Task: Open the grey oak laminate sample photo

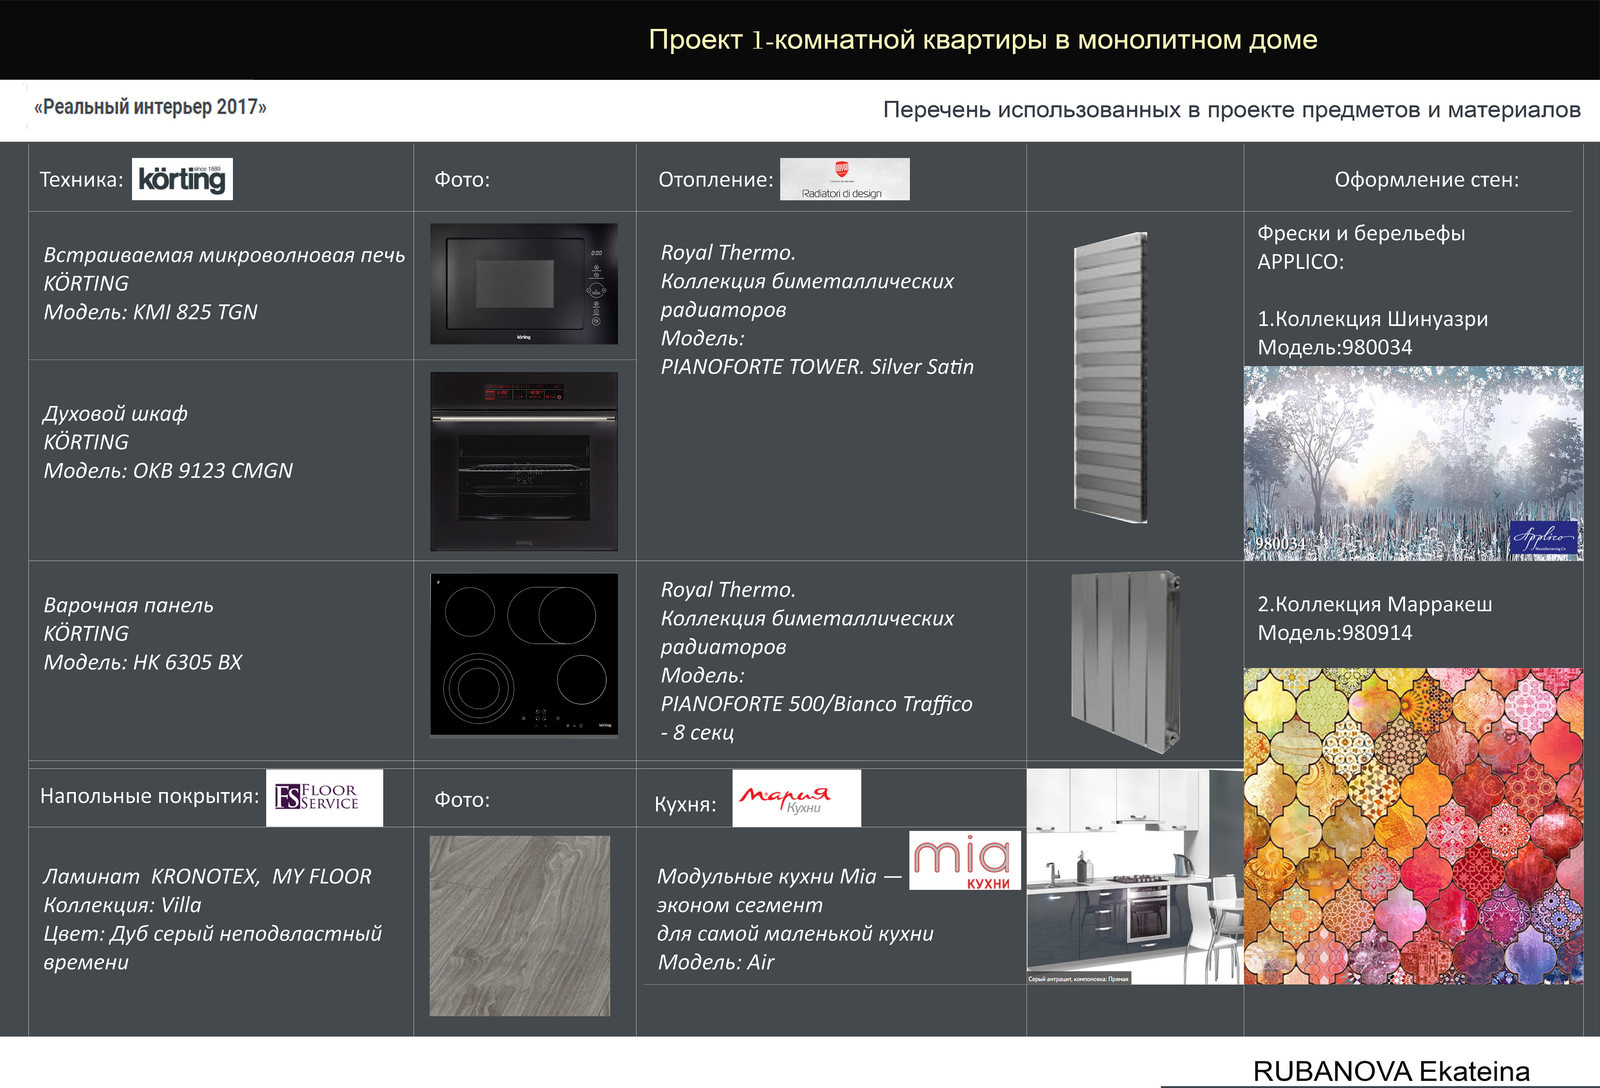Action: click(x=520, y=926)
